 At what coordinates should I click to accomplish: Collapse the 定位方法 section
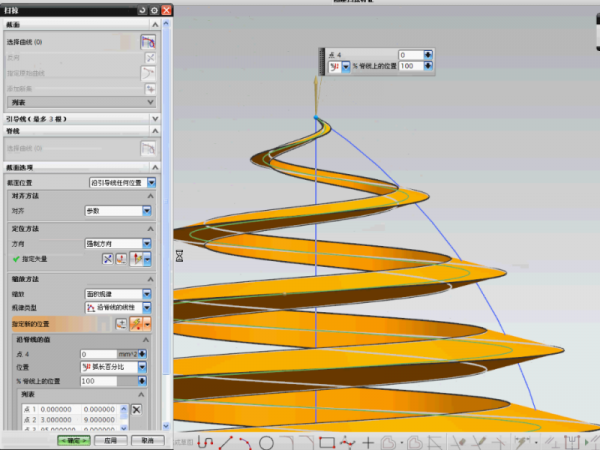[150, 228]
